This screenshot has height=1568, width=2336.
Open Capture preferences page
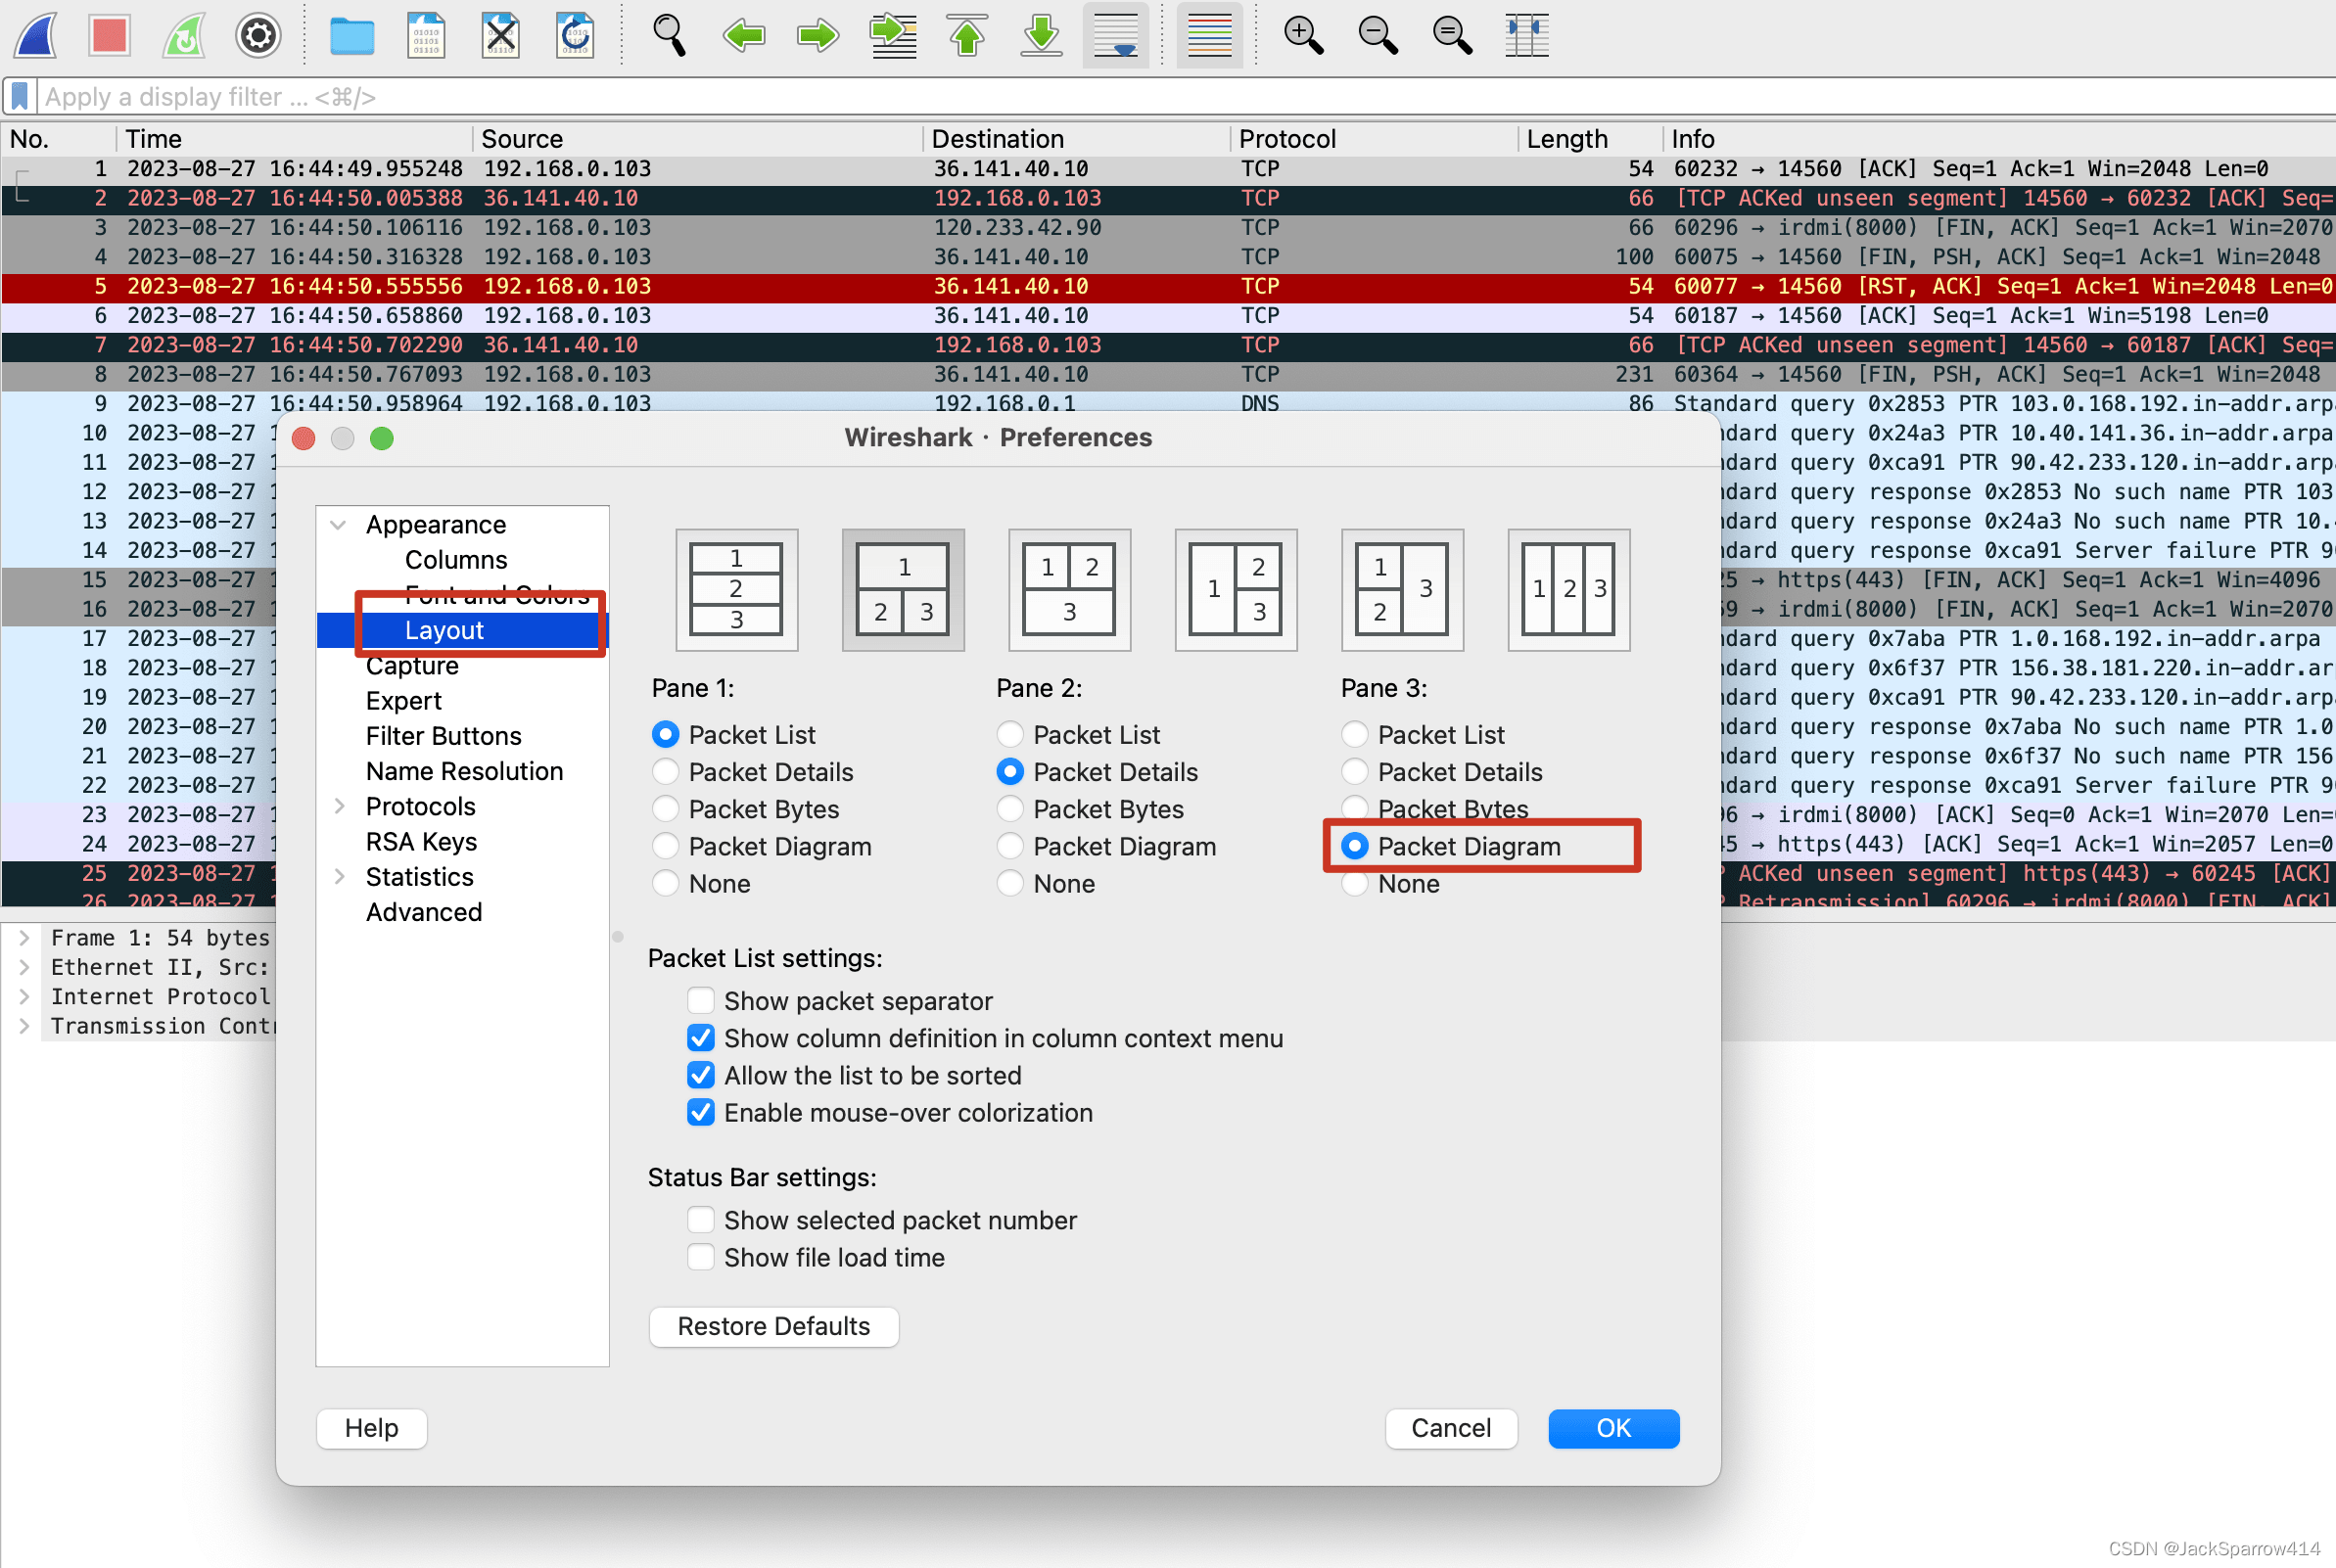(x=412, y=666)
